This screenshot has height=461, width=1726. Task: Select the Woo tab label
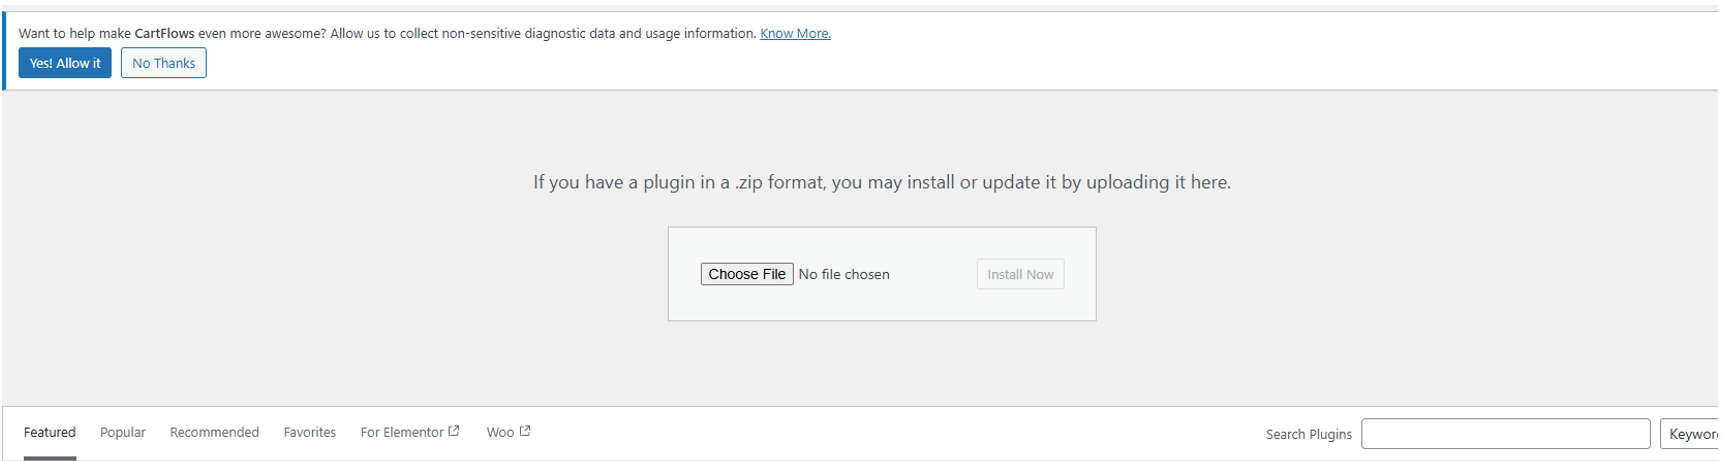500,432
